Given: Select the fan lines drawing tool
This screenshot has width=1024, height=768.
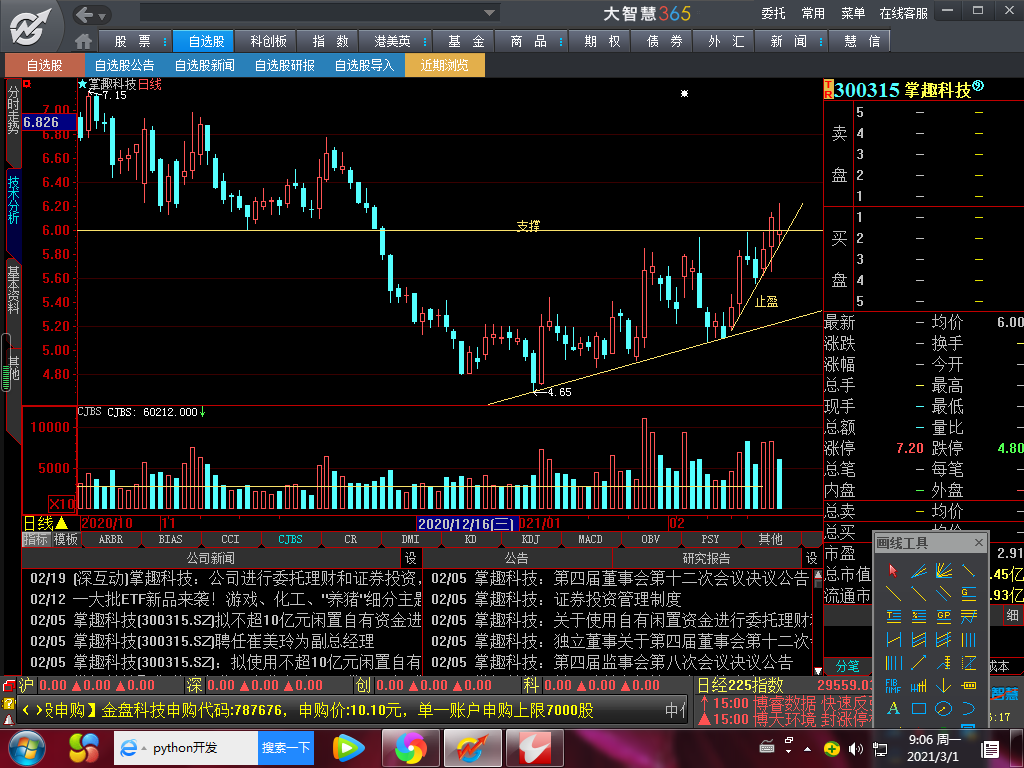Looking at the screenshot, I should (x=944, y=570).
